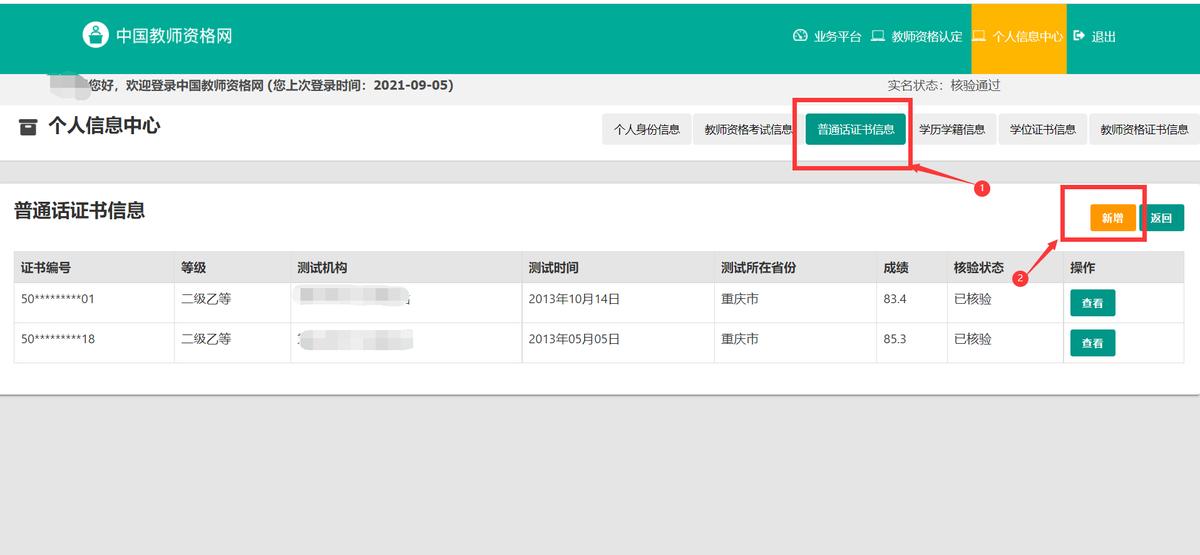Click test date 2013年10月14日

tap(574, 299)
